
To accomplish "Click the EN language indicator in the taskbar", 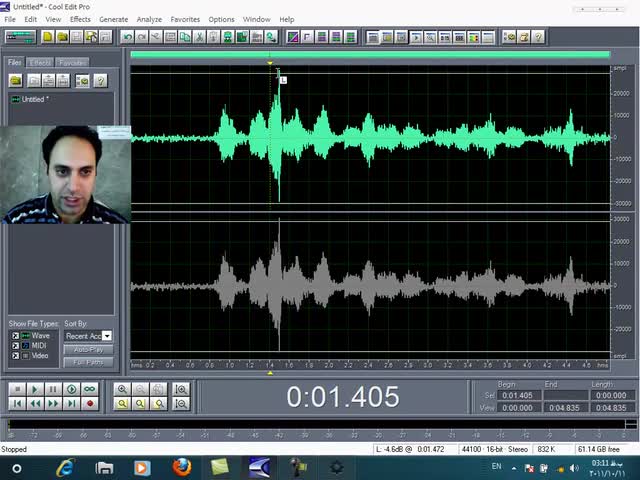I will point(496,466).
